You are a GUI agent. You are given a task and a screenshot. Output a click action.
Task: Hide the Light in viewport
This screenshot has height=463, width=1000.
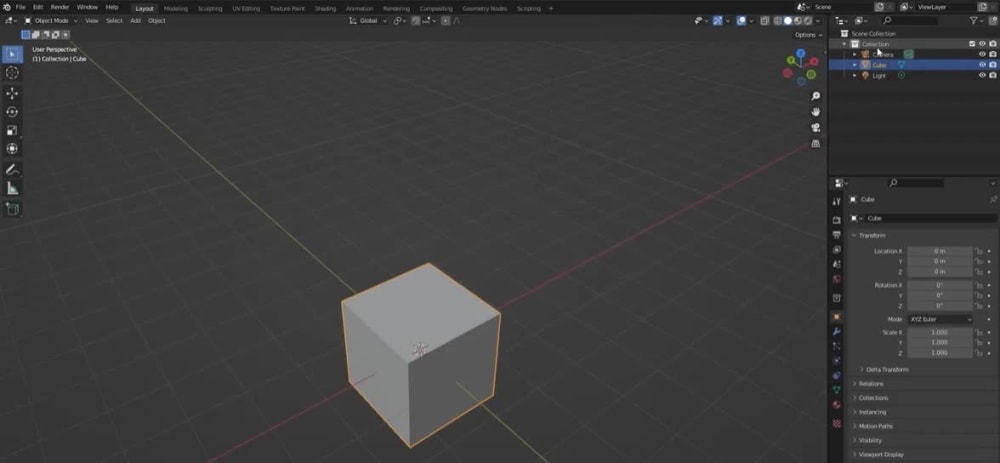click(x=982, y=75)
